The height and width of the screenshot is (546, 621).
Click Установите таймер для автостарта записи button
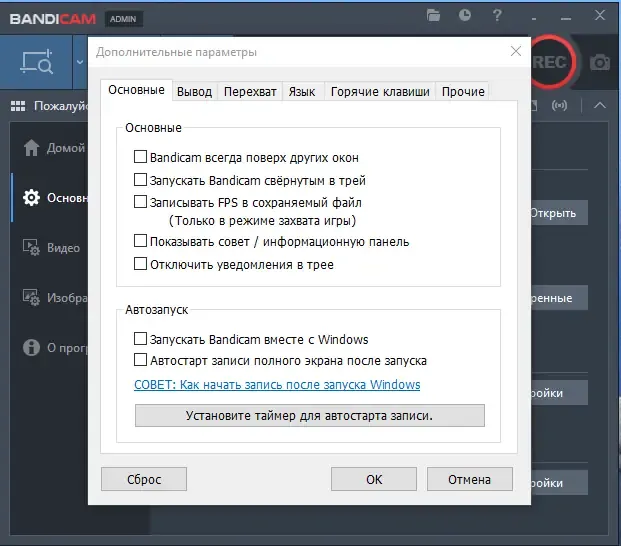(x=310, y=415)
